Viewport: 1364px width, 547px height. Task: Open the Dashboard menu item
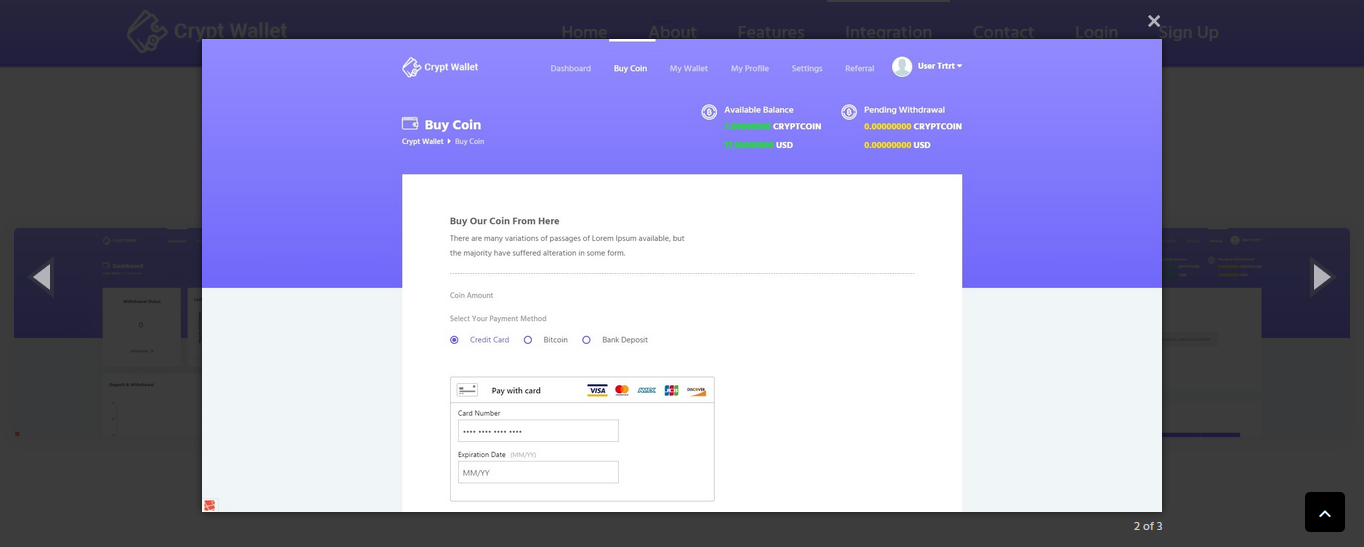click(570, 69)
